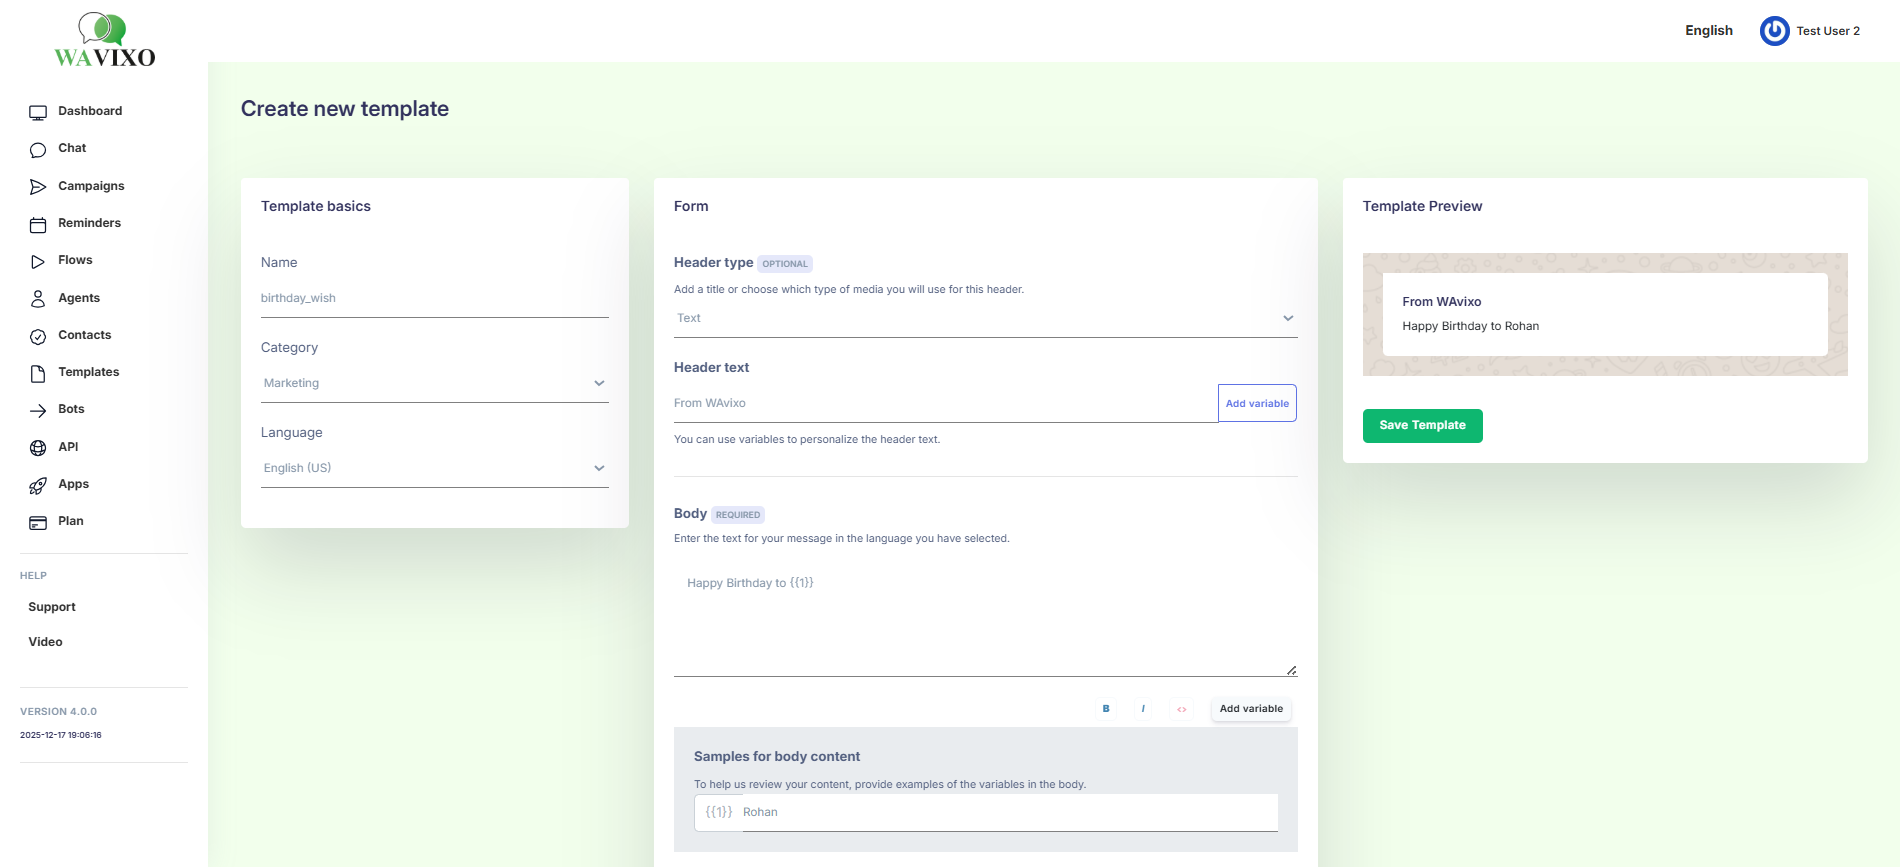
Task: Click the Campaigns paper-plane icon
Action: [38, 187]
